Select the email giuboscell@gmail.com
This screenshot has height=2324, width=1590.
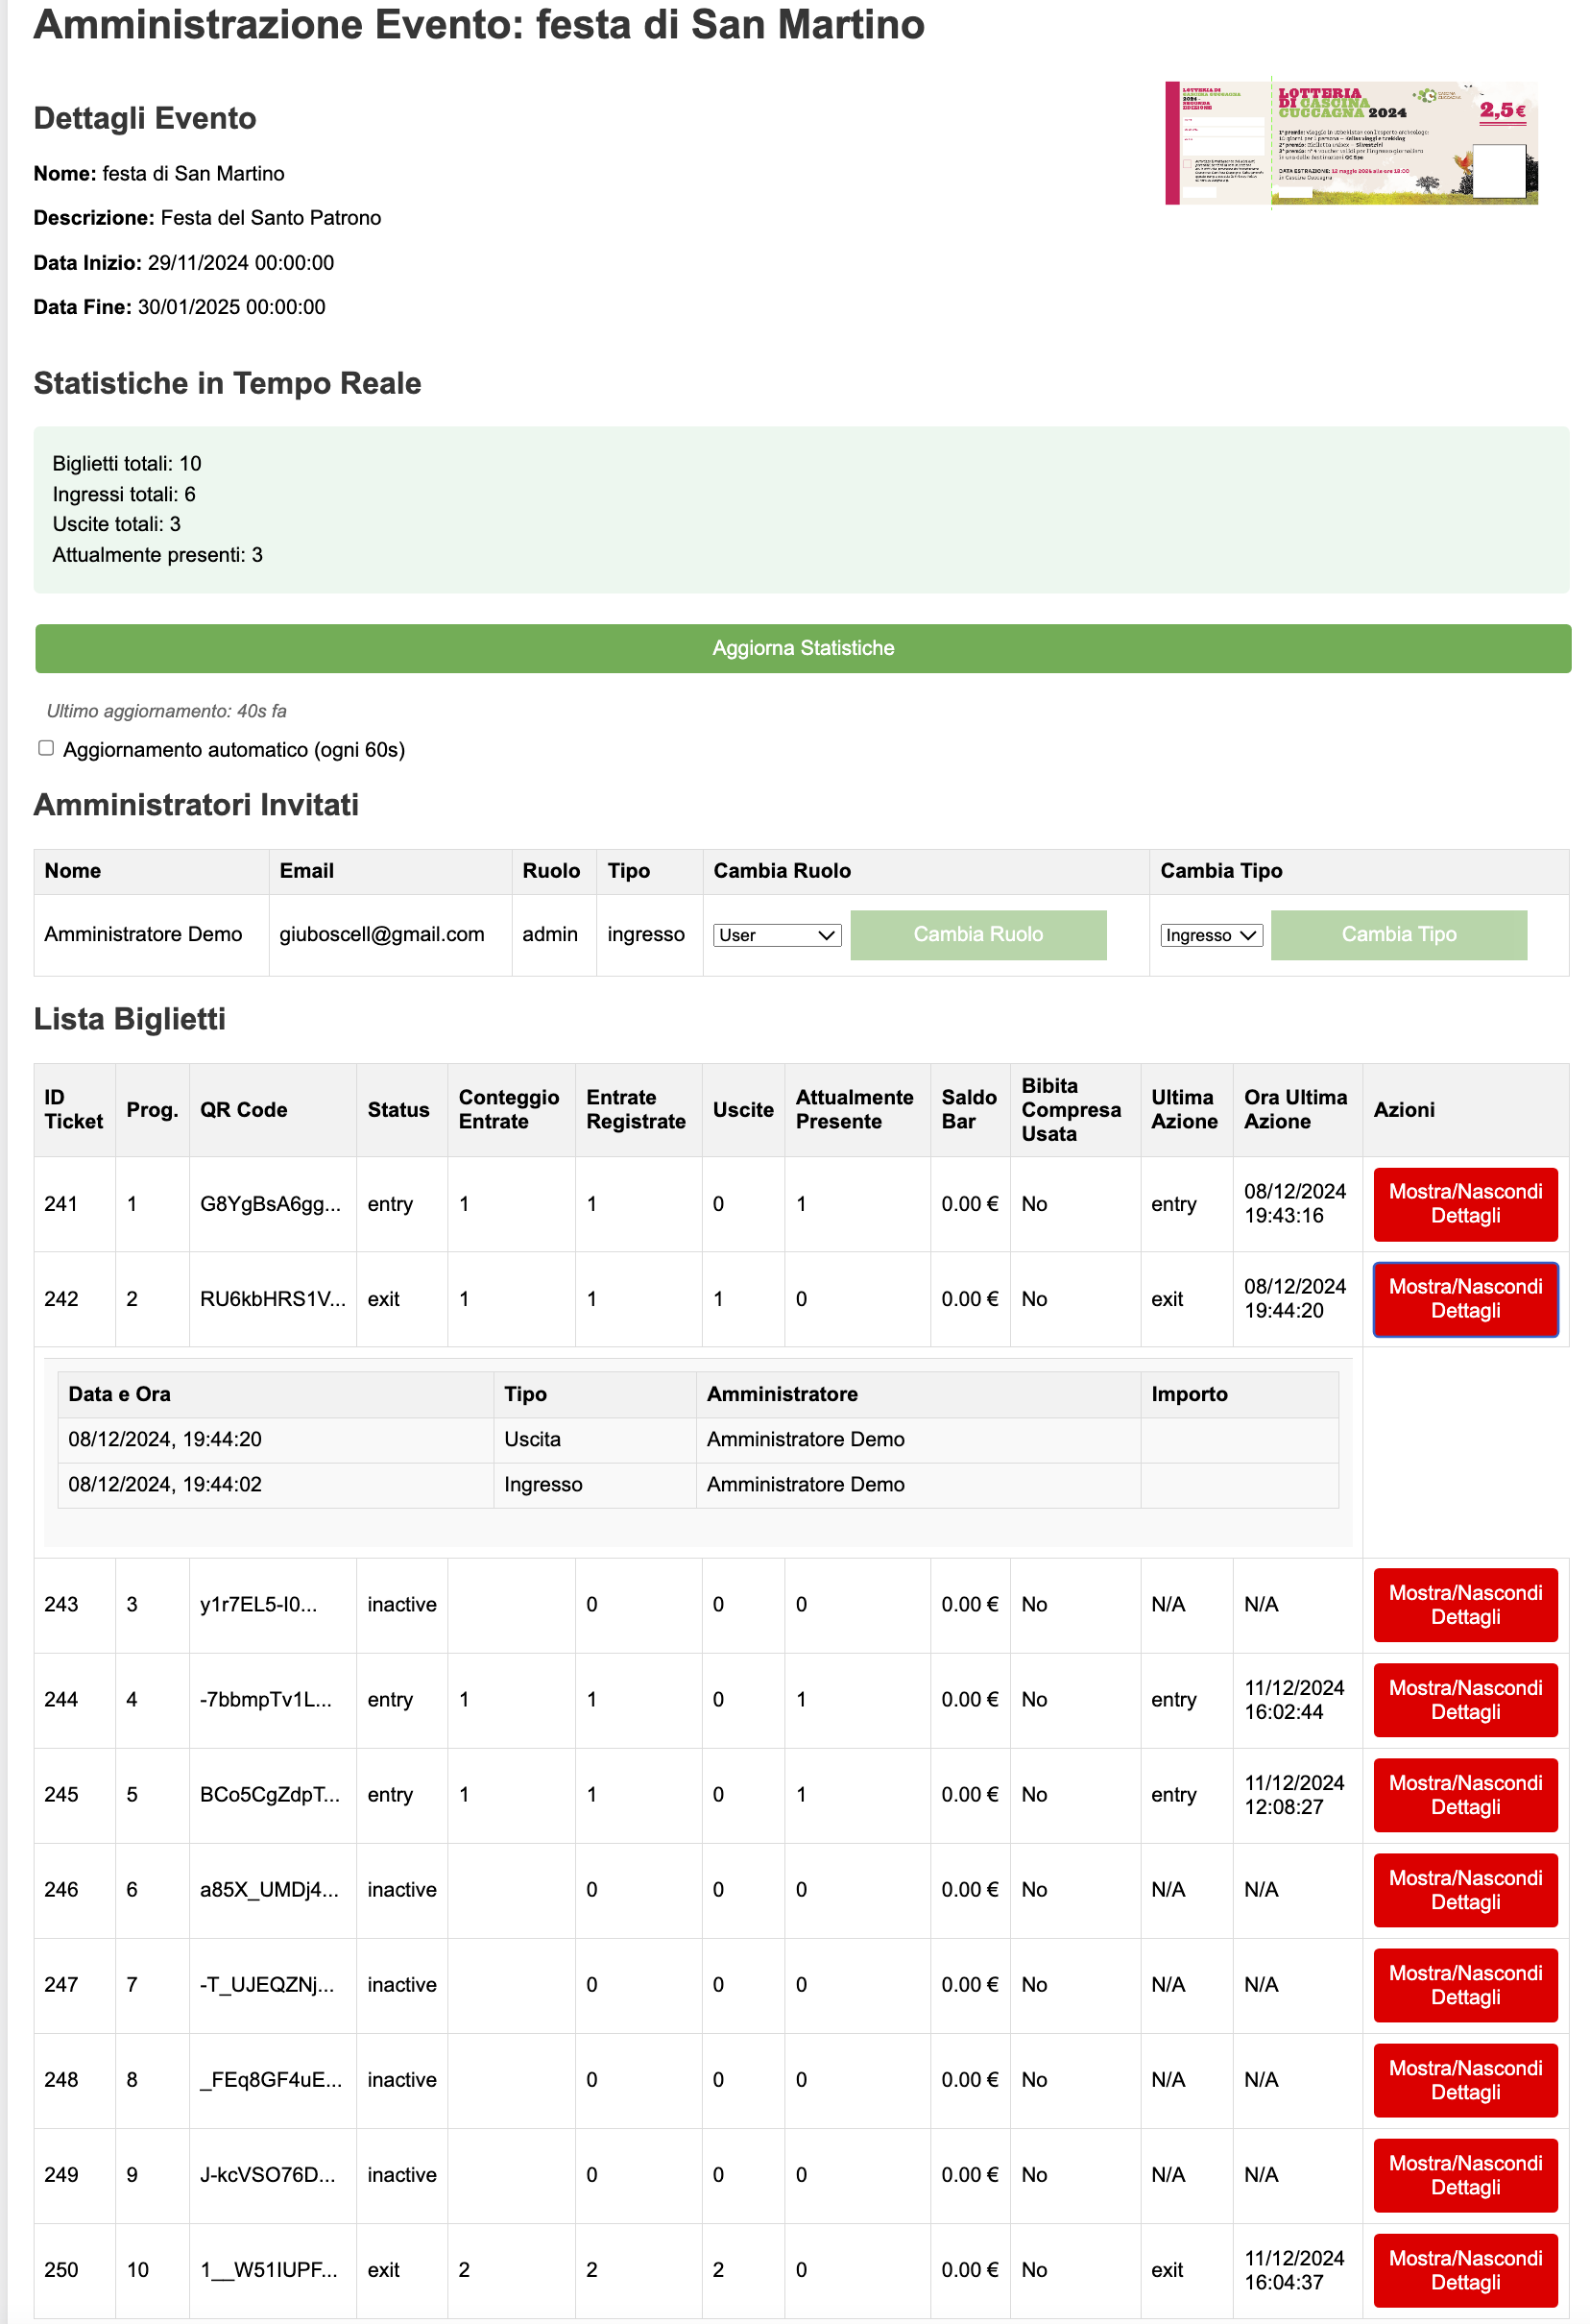click(x=382, y=934)
